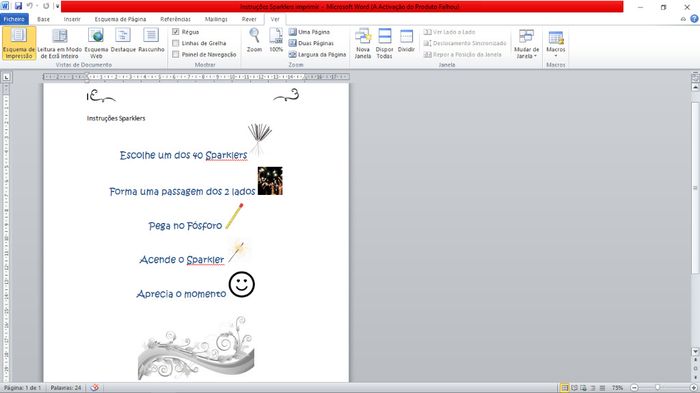Switch to the Referências tab
The image size is (700, 393).
click(175, 19)
